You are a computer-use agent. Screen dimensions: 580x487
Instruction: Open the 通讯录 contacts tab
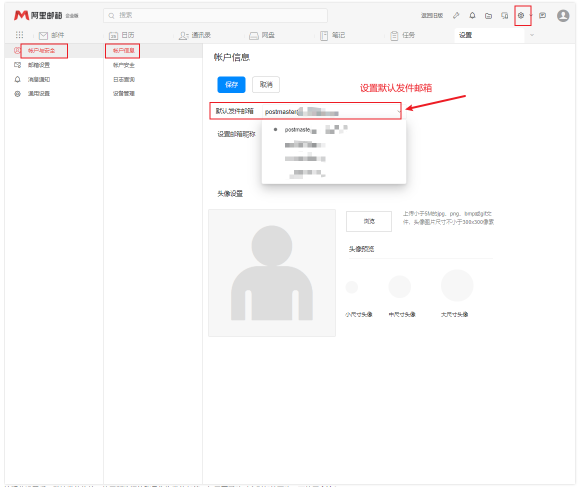tap(195, 35)
